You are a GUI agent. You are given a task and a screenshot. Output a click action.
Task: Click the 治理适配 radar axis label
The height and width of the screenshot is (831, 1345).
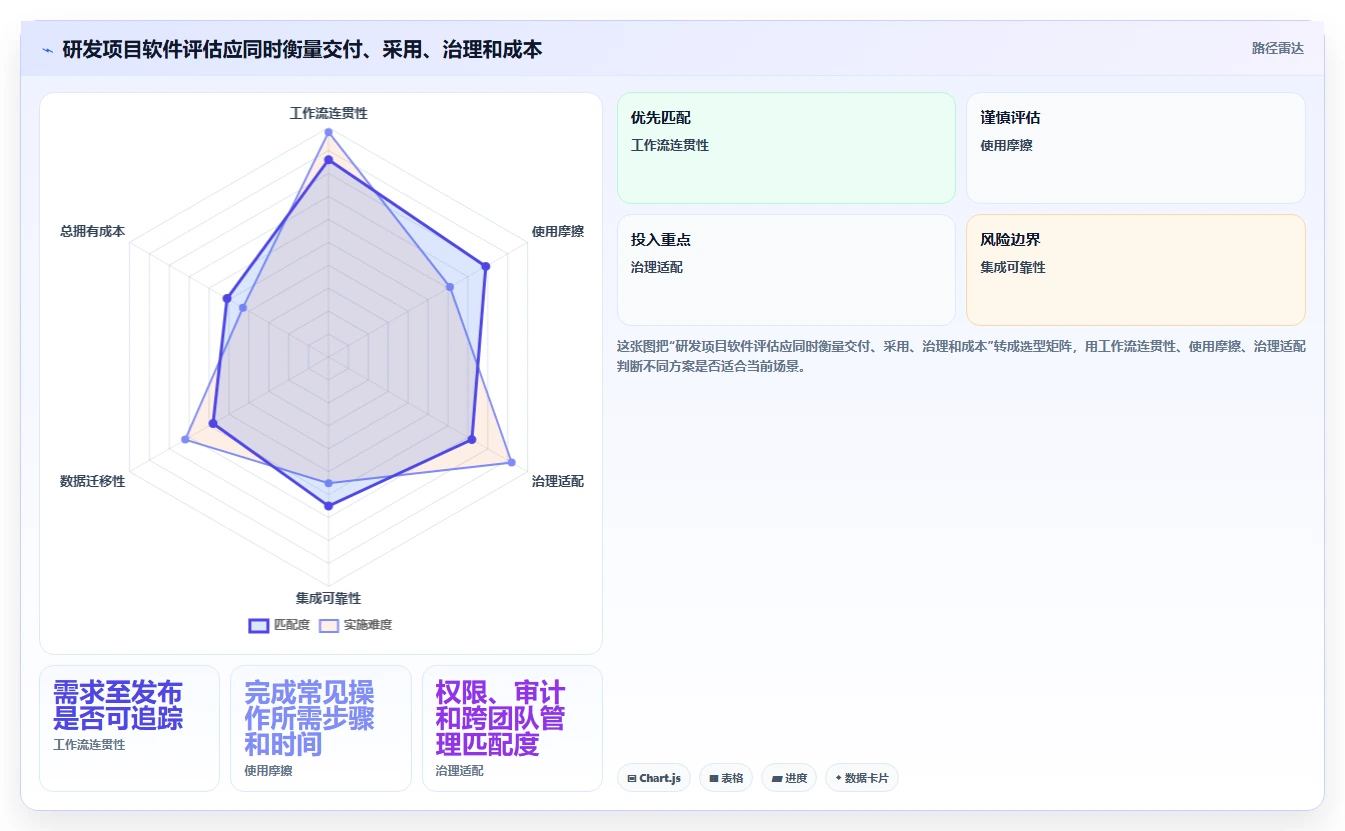[x=558, y=481]
